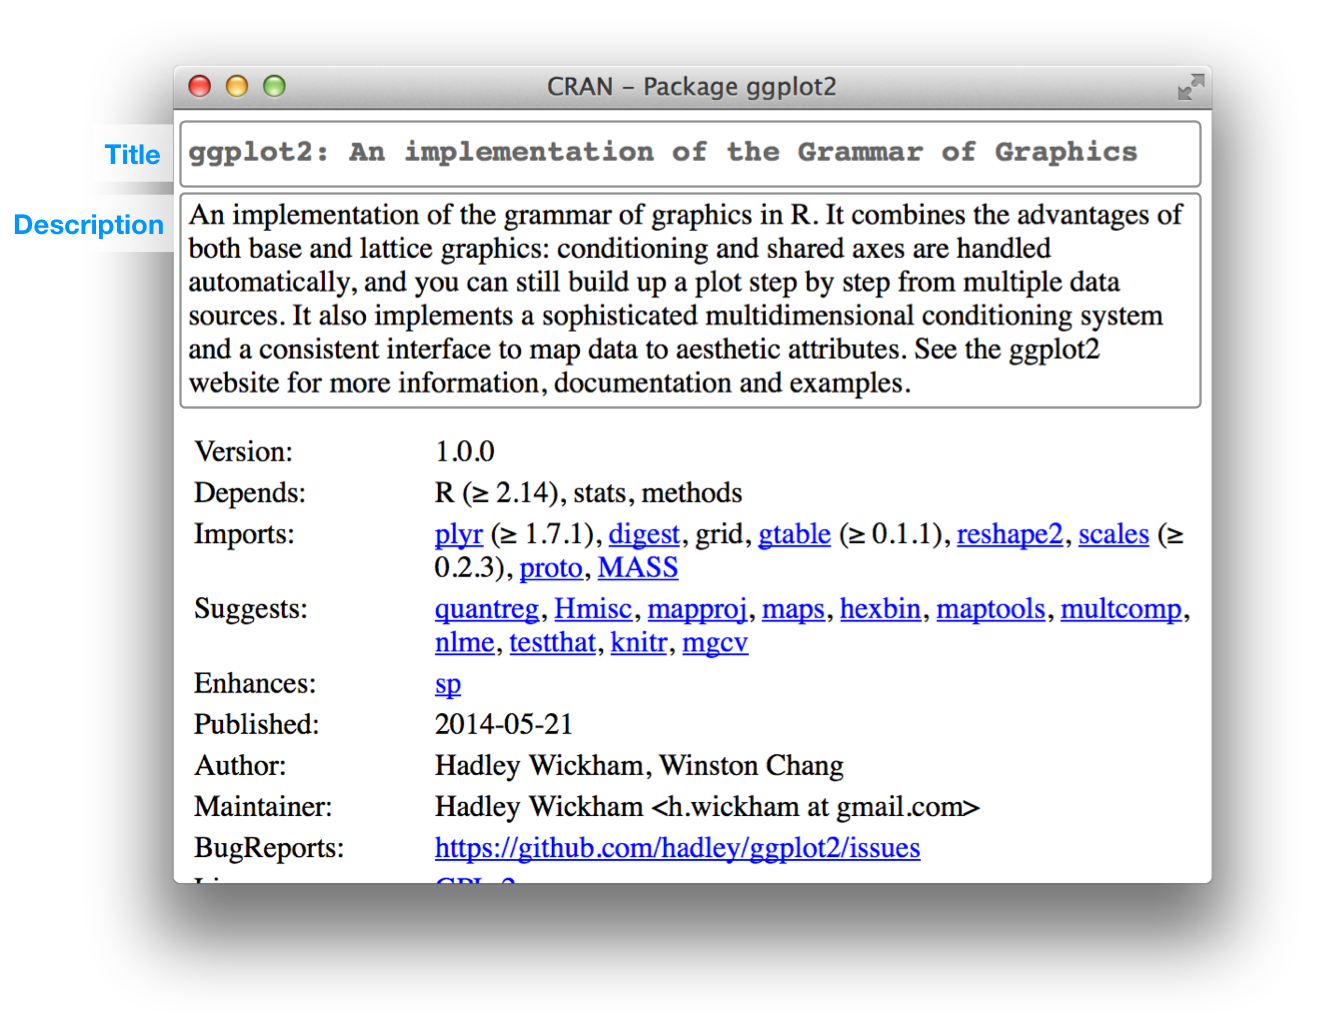Open the digest package link
Viewport: 1320px width, 1031px height.
pos(644,535)
